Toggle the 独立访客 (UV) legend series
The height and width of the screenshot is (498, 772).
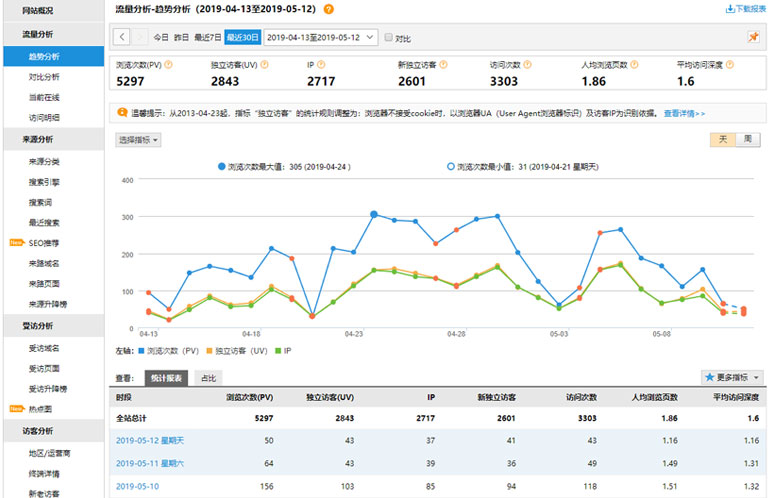tap(237, 351)
